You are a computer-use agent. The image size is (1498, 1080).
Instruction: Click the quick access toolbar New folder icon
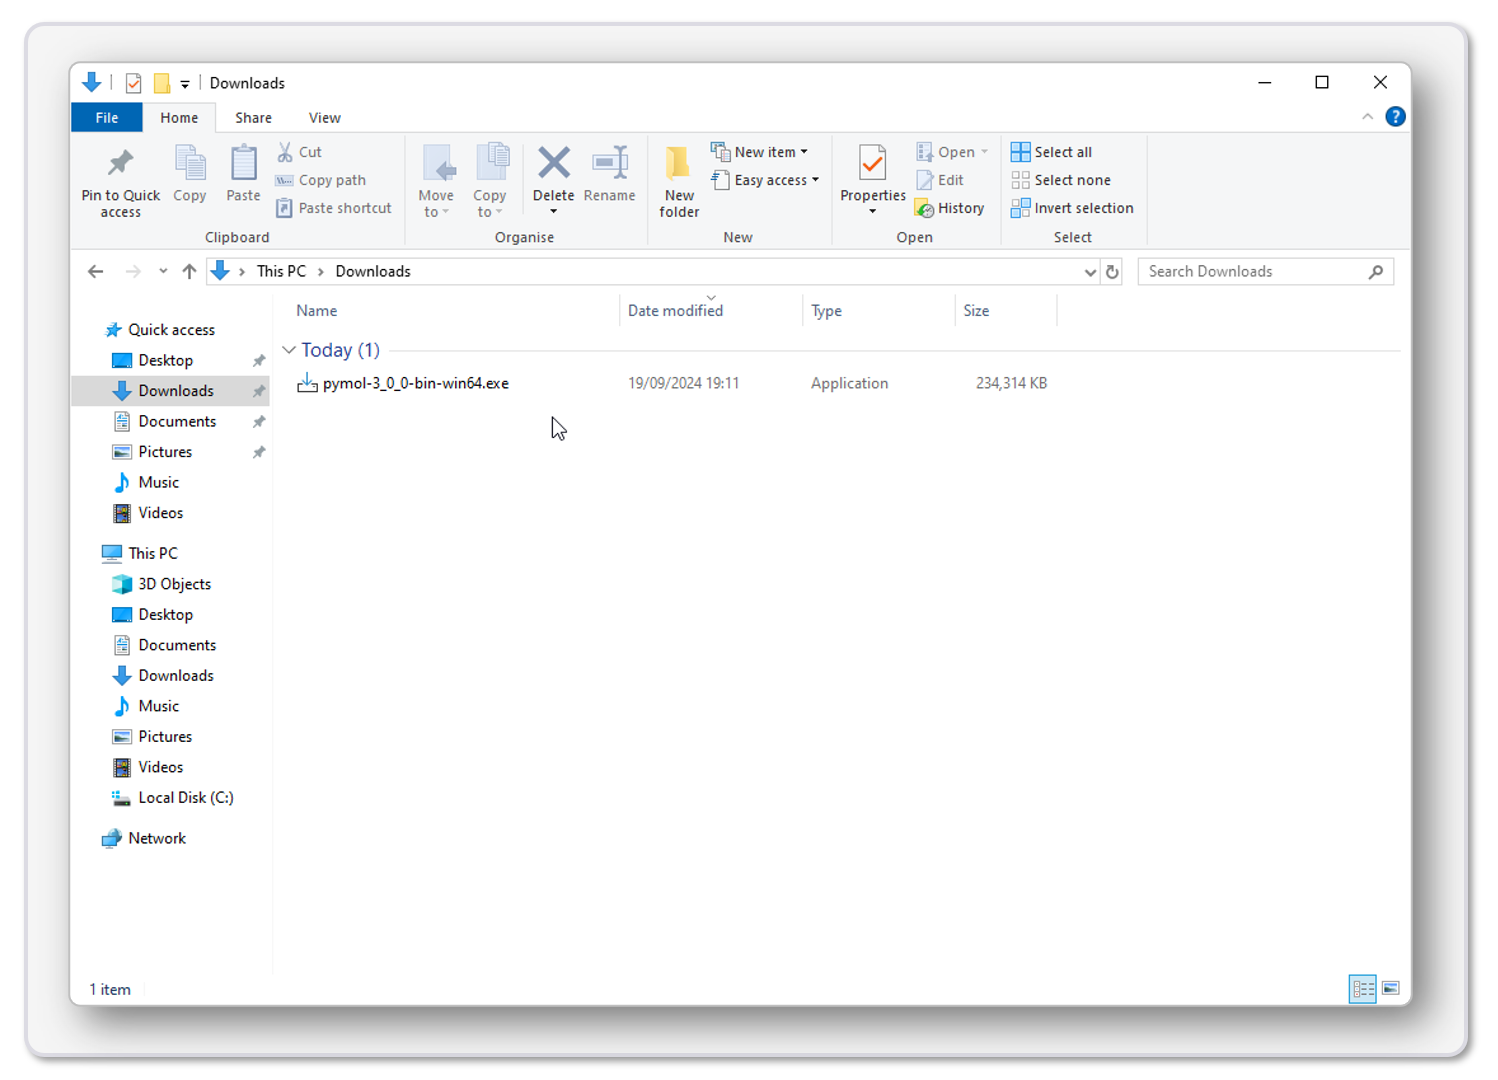click(x=161, y=83)
